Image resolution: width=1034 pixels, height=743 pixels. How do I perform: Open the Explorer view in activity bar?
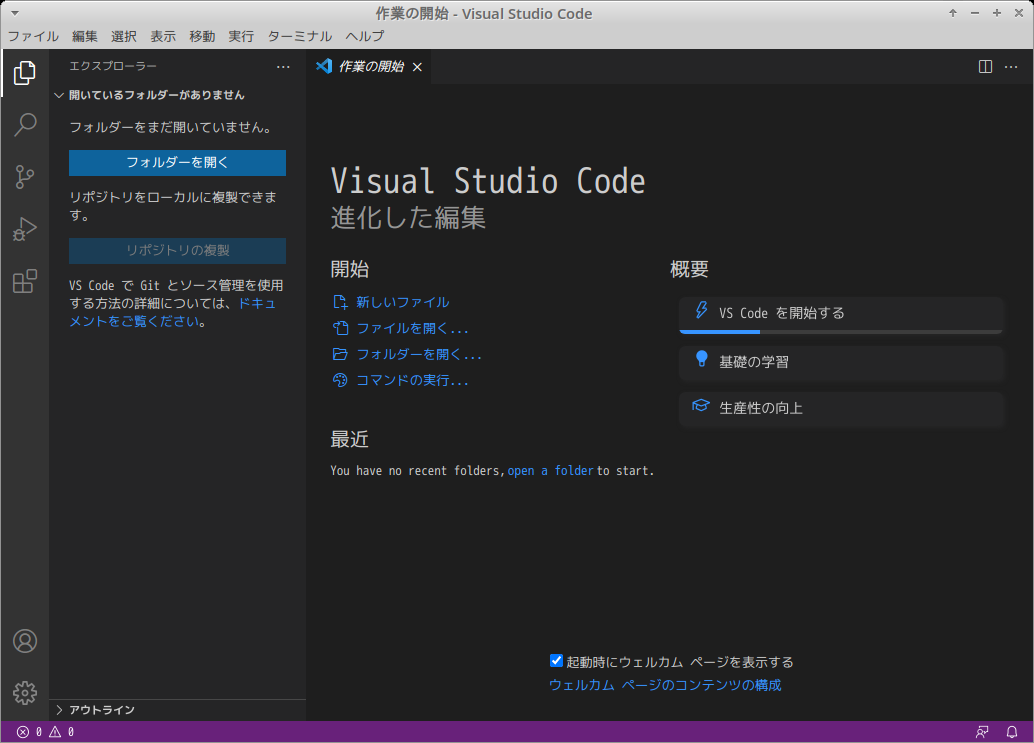[x=24, y=73]
